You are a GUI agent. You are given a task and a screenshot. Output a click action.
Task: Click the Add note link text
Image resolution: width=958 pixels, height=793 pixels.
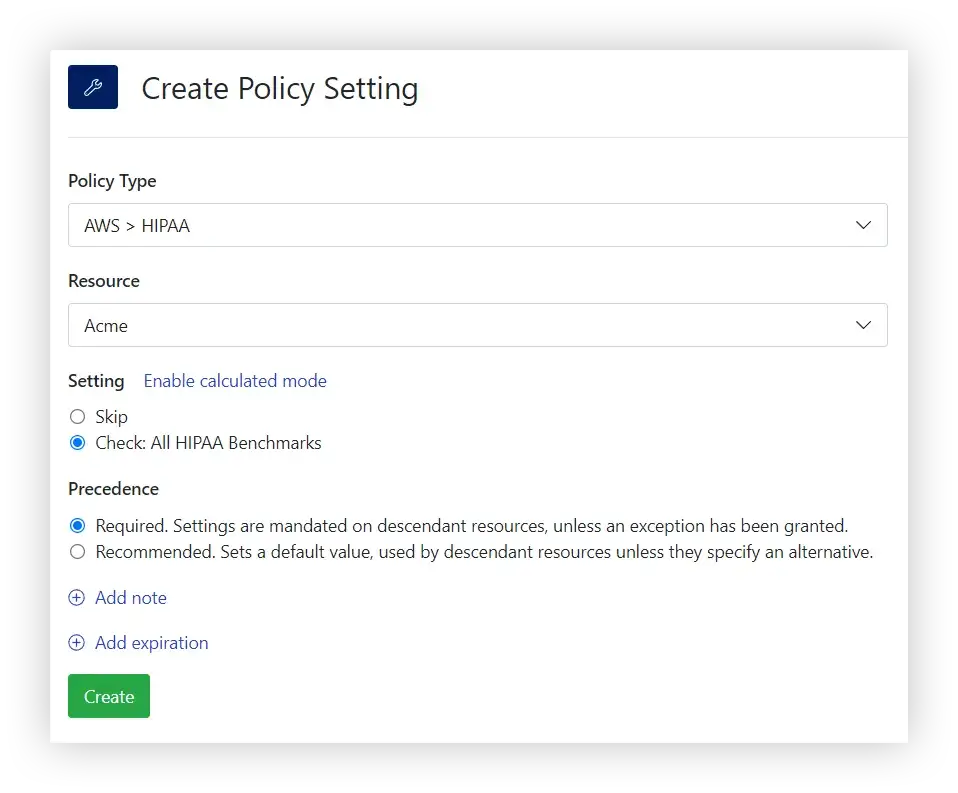(131, 597)
